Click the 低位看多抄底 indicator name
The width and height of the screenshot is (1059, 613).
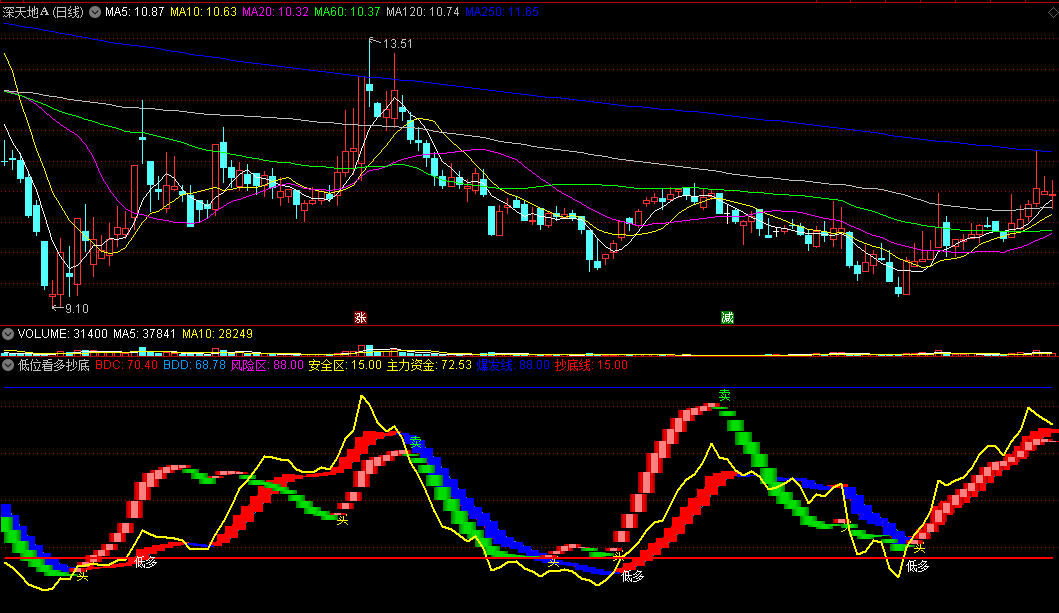click(54, 365)
